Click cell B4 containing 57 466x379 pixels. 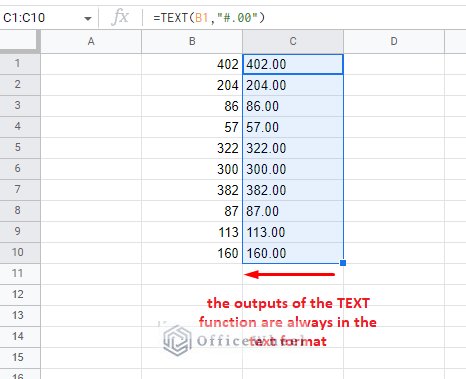point(192,127)
